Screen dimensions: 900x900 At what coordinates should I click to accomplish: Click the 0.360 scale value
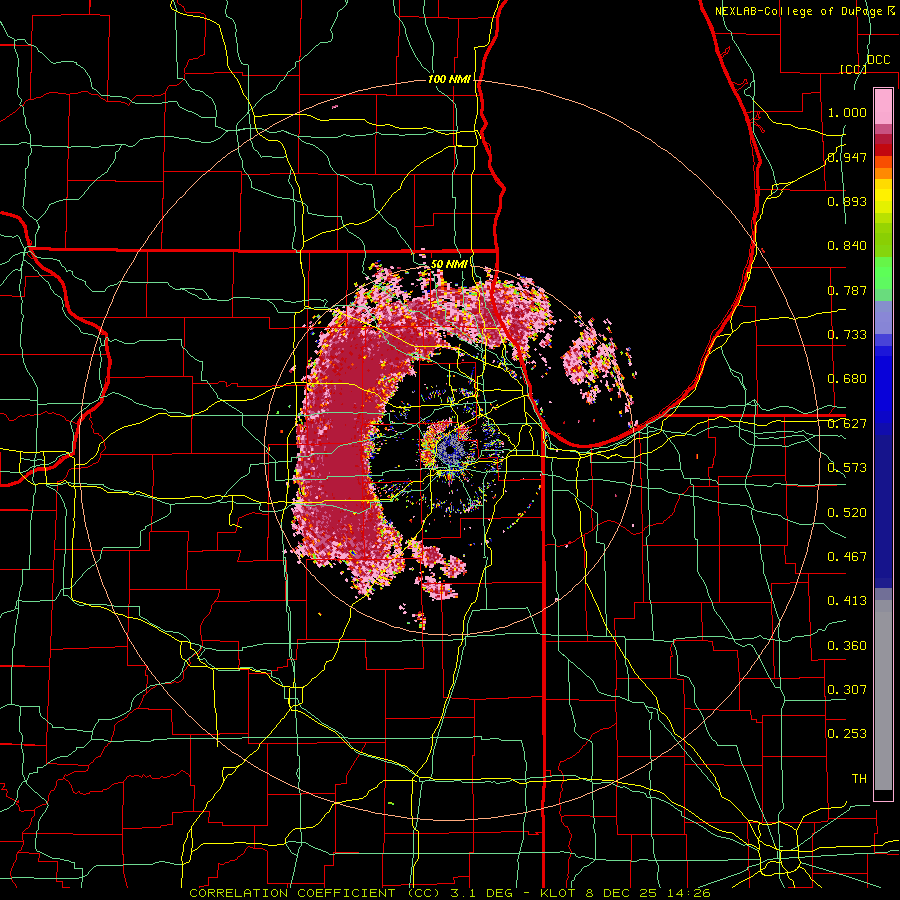(x=847, y=646)
